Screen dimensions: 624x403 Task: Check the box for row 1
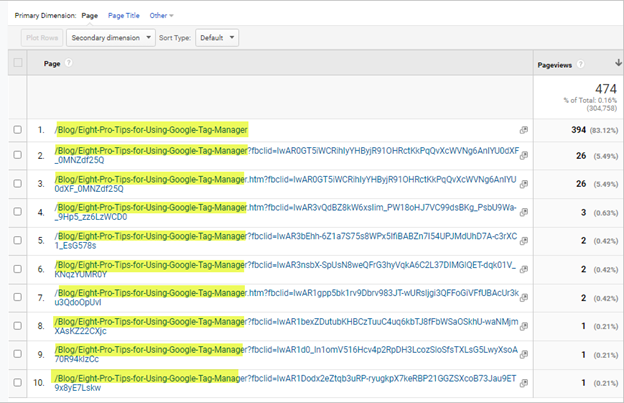(x=18, y=130)
